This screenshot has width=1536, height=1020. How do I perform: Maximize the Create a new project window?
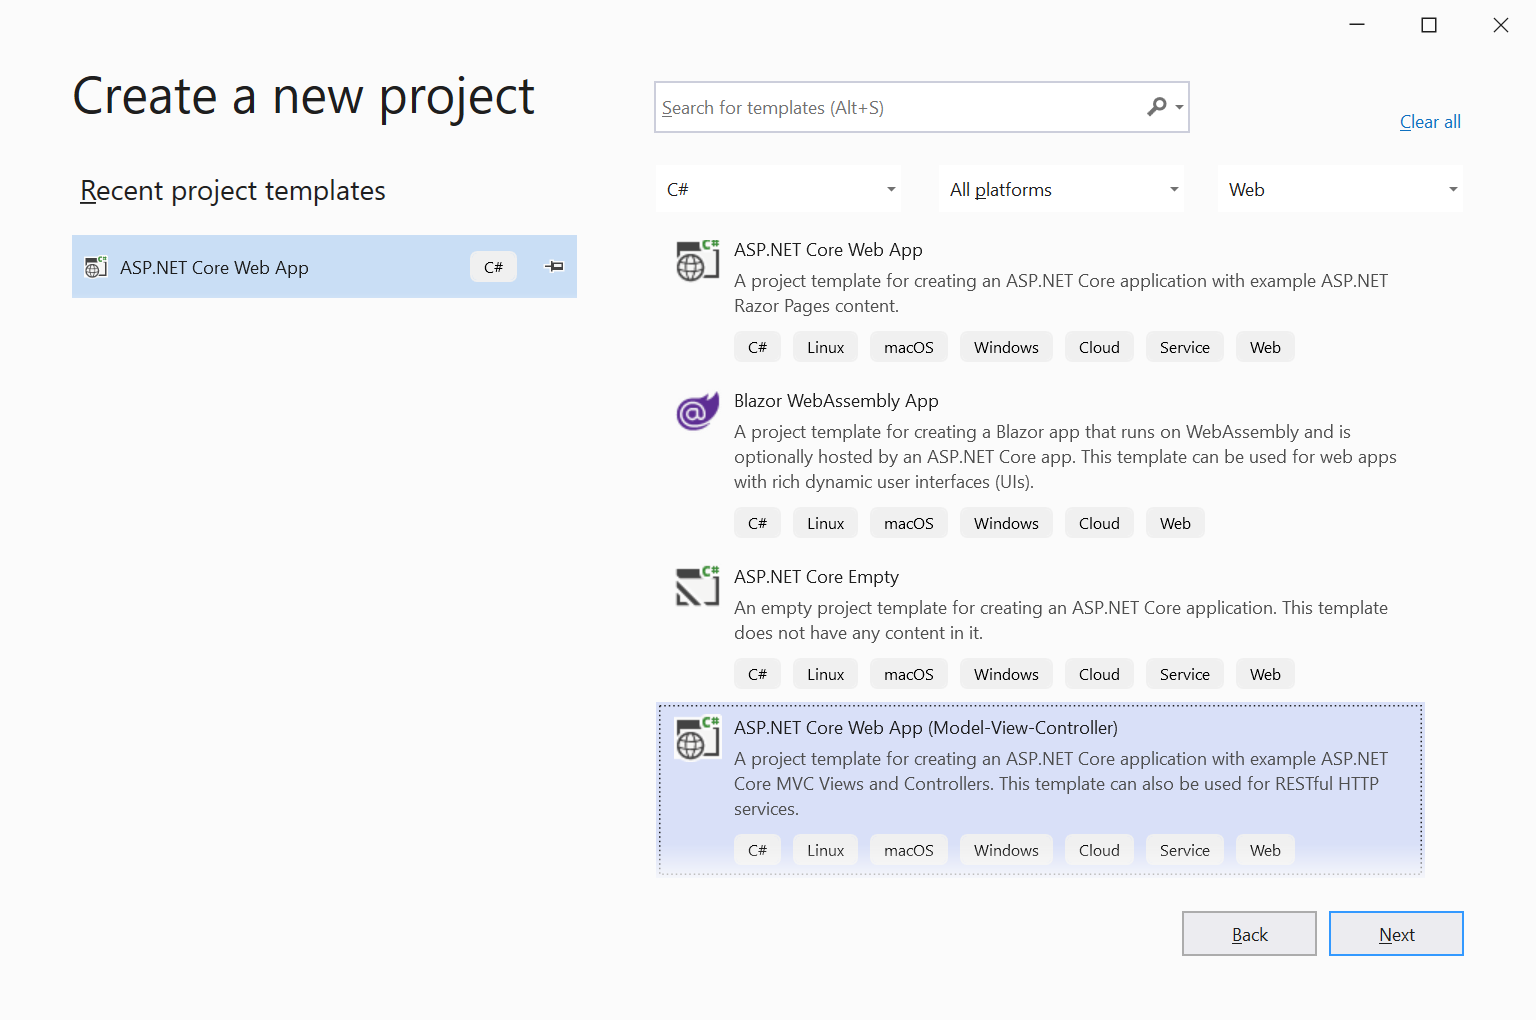coord(1428,25)
